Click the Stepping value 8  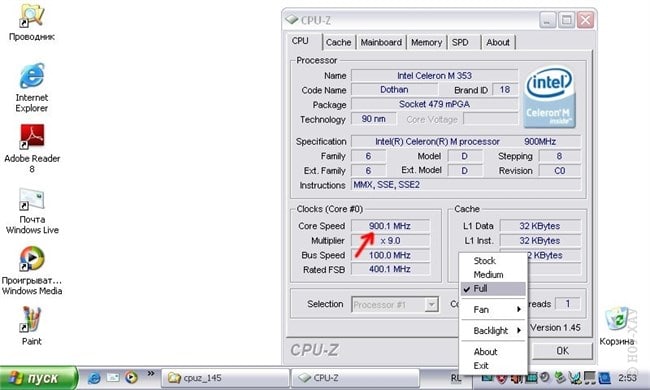[x=560, y=156]
